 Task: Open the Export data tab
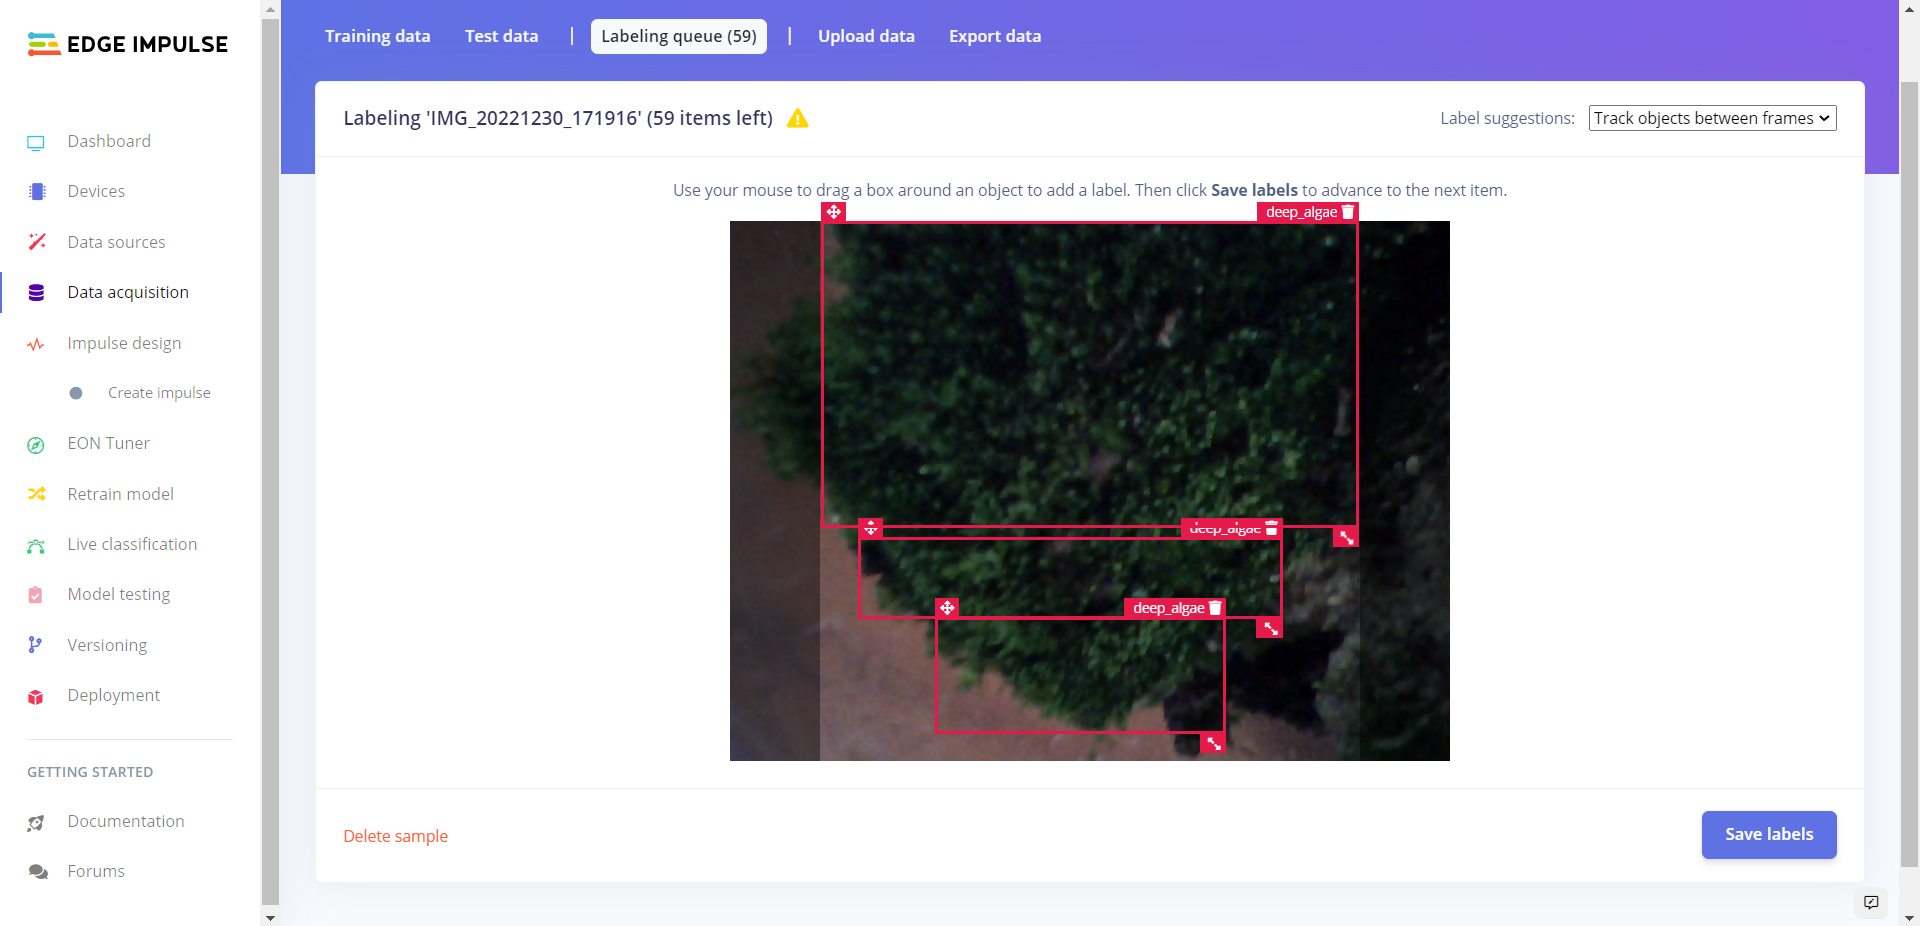click(x=995, y=36)
